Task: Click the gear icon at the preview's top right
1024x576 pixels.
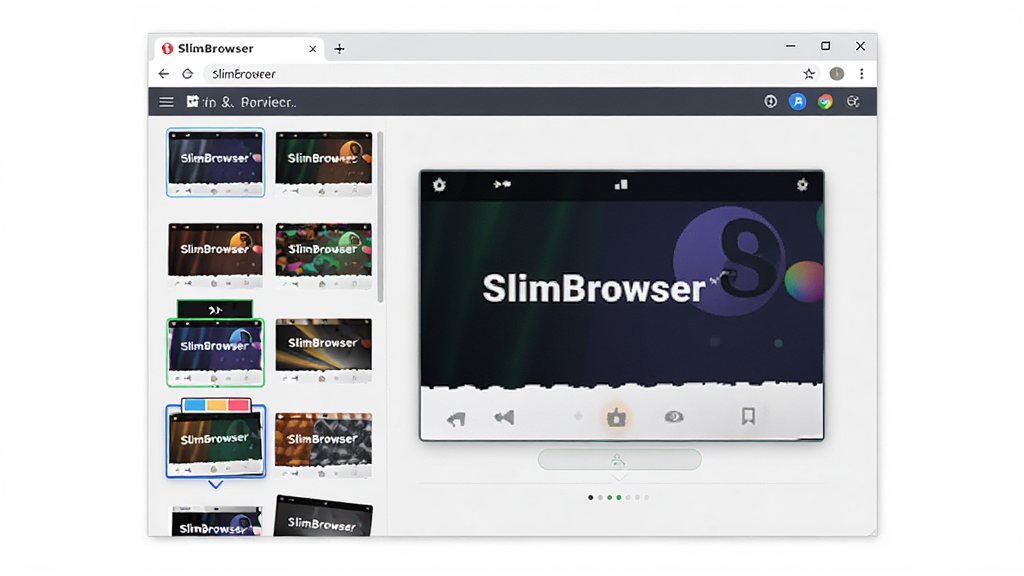Action: [802, 185]
